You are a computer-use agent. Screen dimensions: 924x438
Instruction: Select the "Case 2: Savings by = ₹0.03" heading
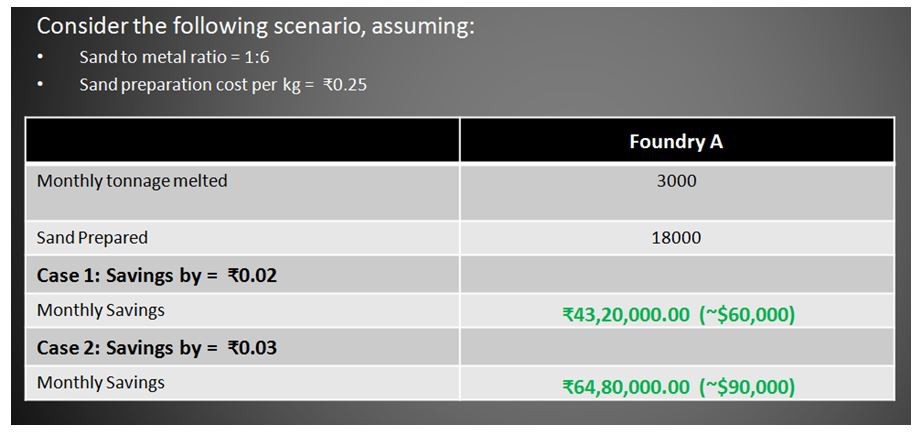[157, 348]
